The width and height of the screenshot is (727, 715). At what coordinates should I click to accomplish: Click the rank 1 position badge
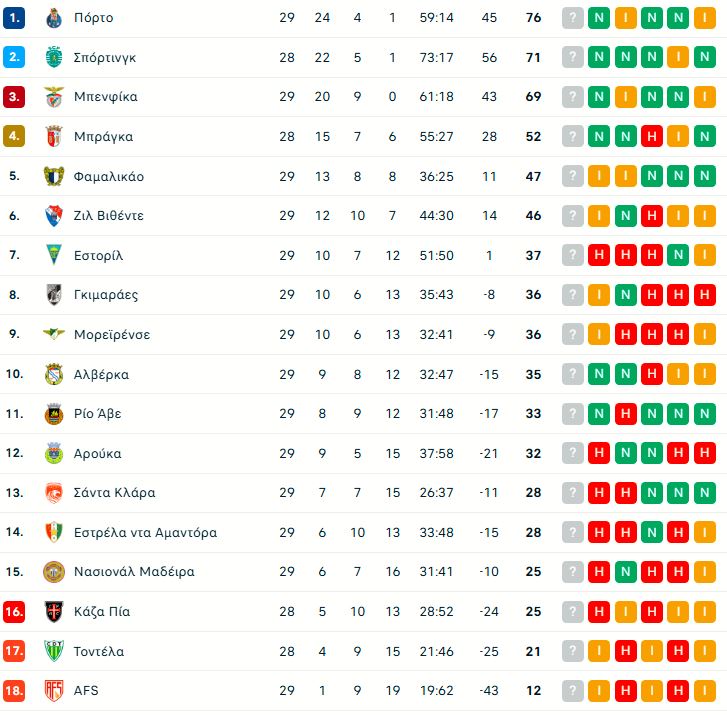[x=14, y=18]
